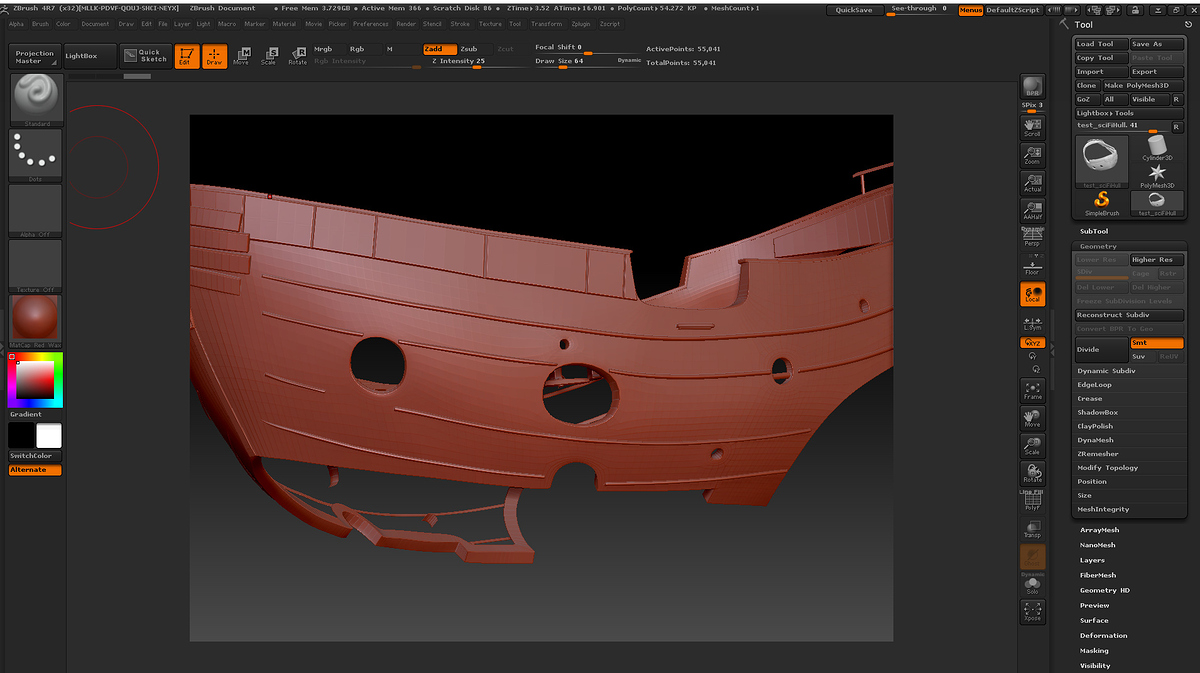
Task: Toggle L.Sym local symmetry
Action: click(1032, 322)
